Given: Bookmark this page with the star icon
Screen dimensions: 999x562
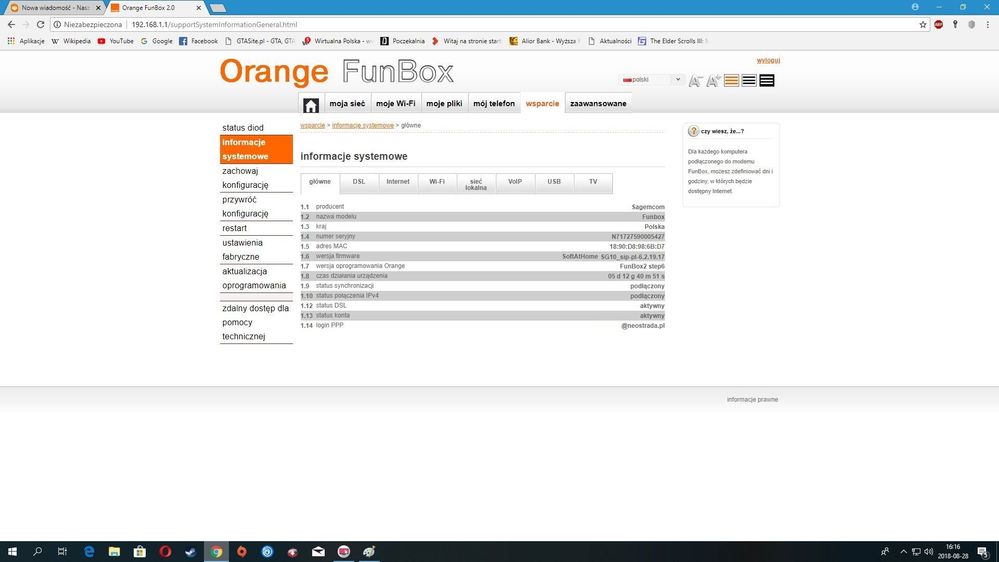Looking at the screenshot, I should (923, 24).
